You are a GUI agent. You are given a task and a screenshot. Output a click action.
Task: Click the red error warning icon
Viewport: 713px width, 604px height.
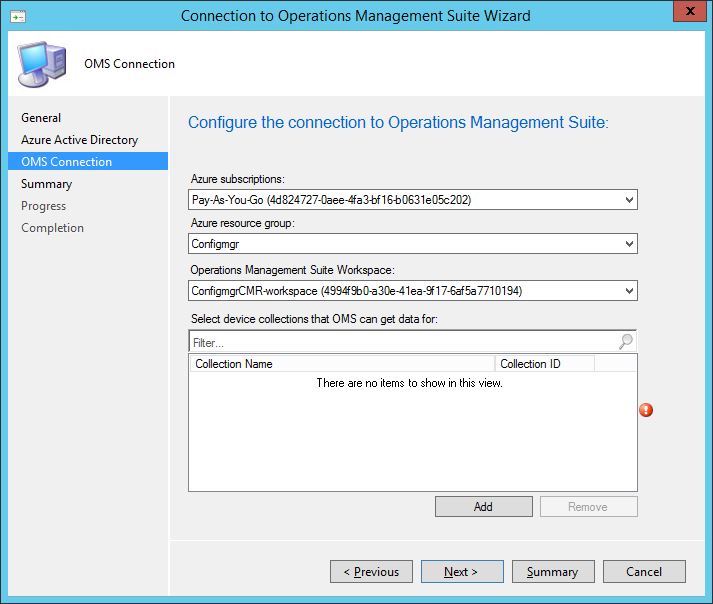coord(646,410)
